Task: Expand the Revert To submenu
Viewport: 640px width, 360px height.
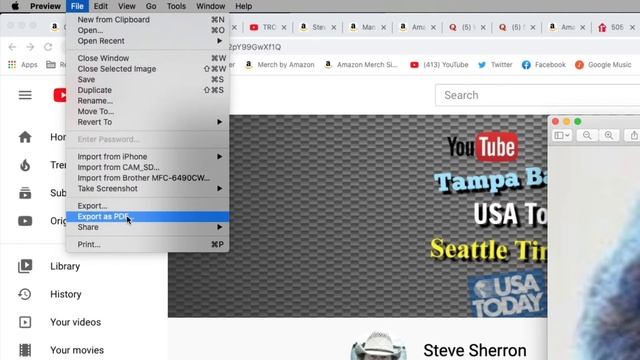Action: (x=147, y=122)
